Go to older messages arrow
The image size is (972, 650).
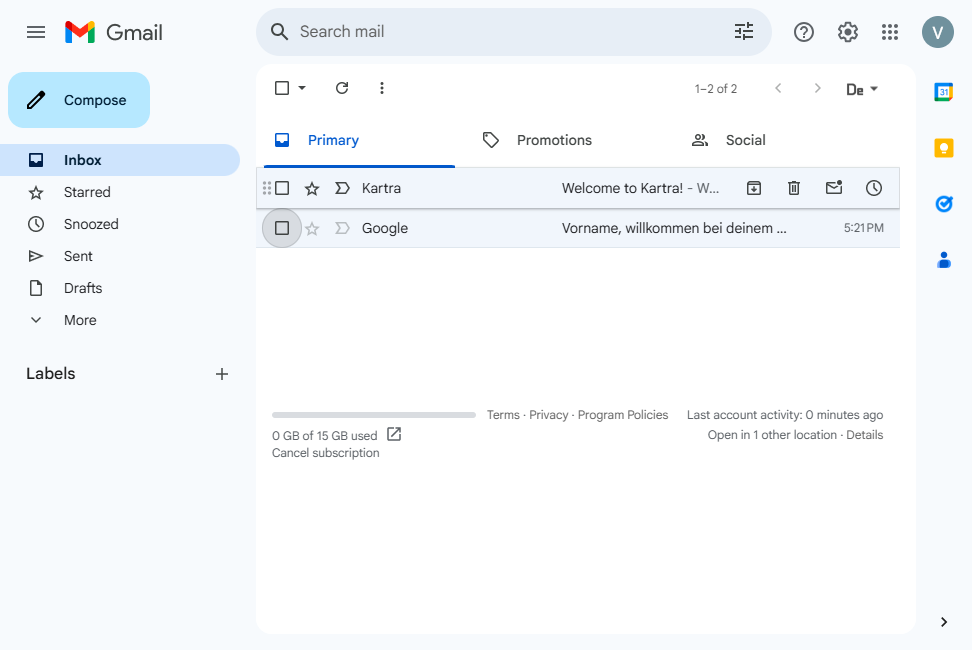pos(818,88)
